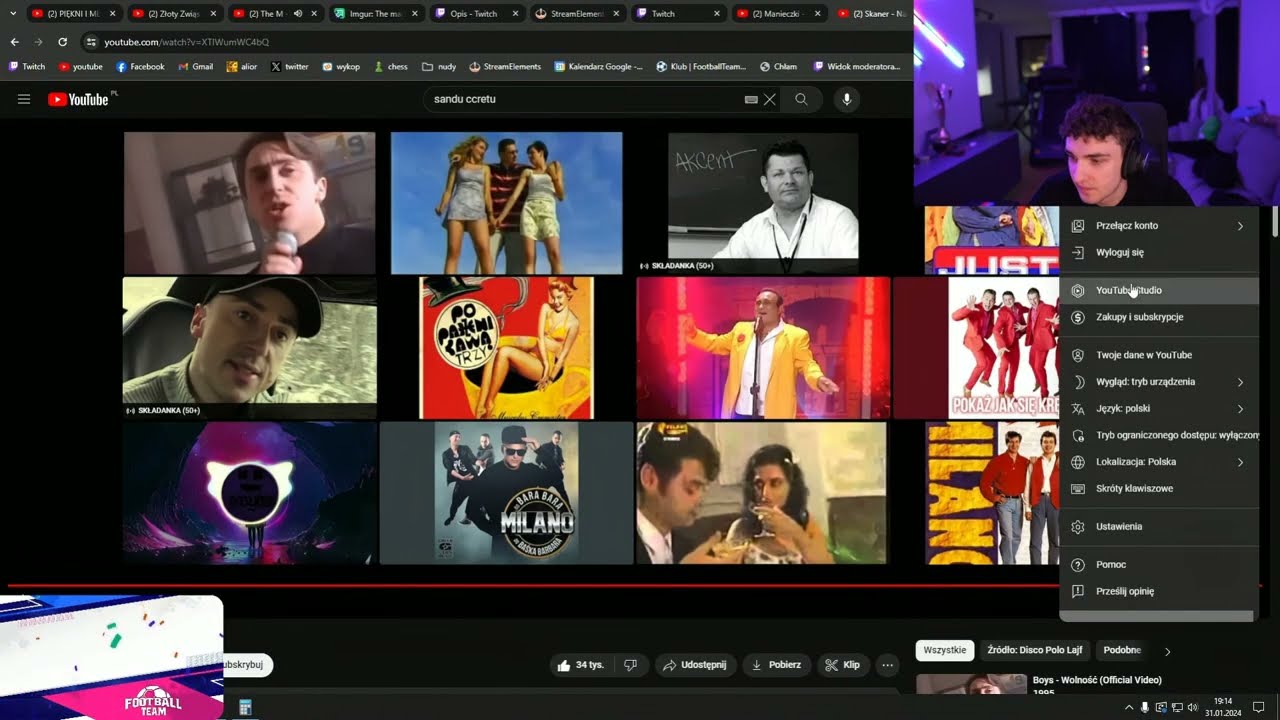
Task: Show hidden tray icons chevron
Action: pyautogui.click(x=1129, y=707)
